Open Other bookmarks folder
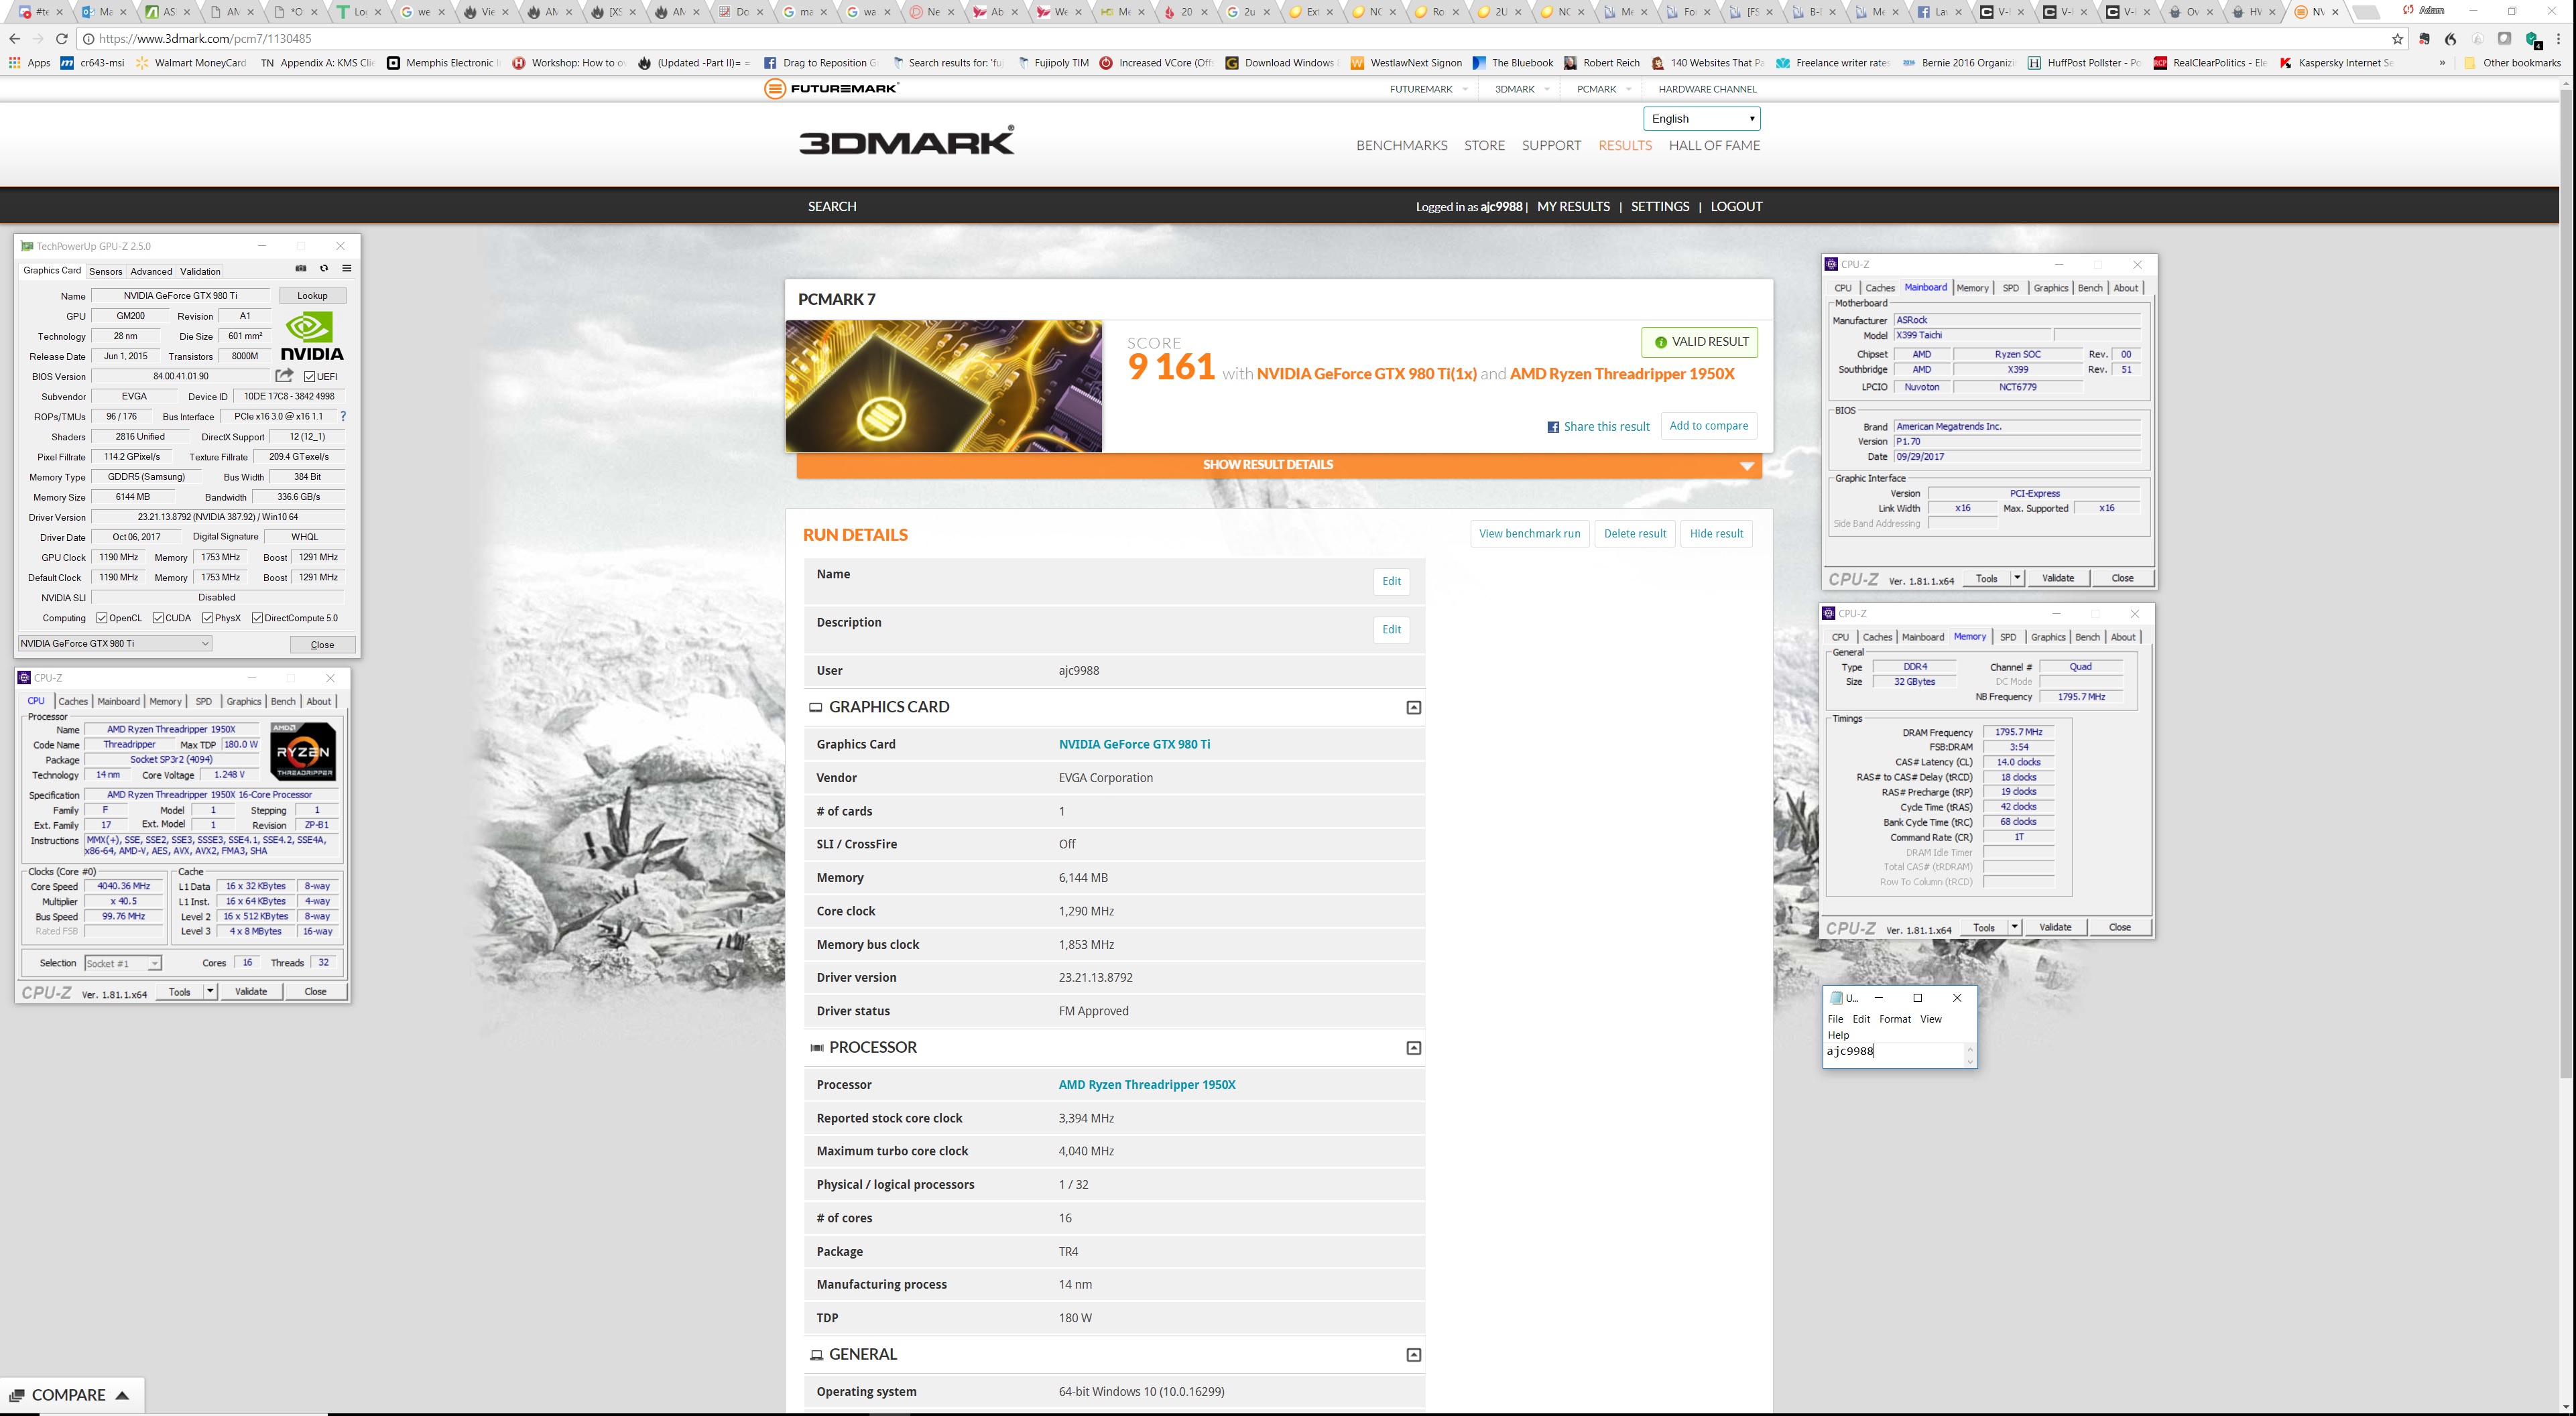This screenshot has height=1416, width=2576. pos(2511,63)
